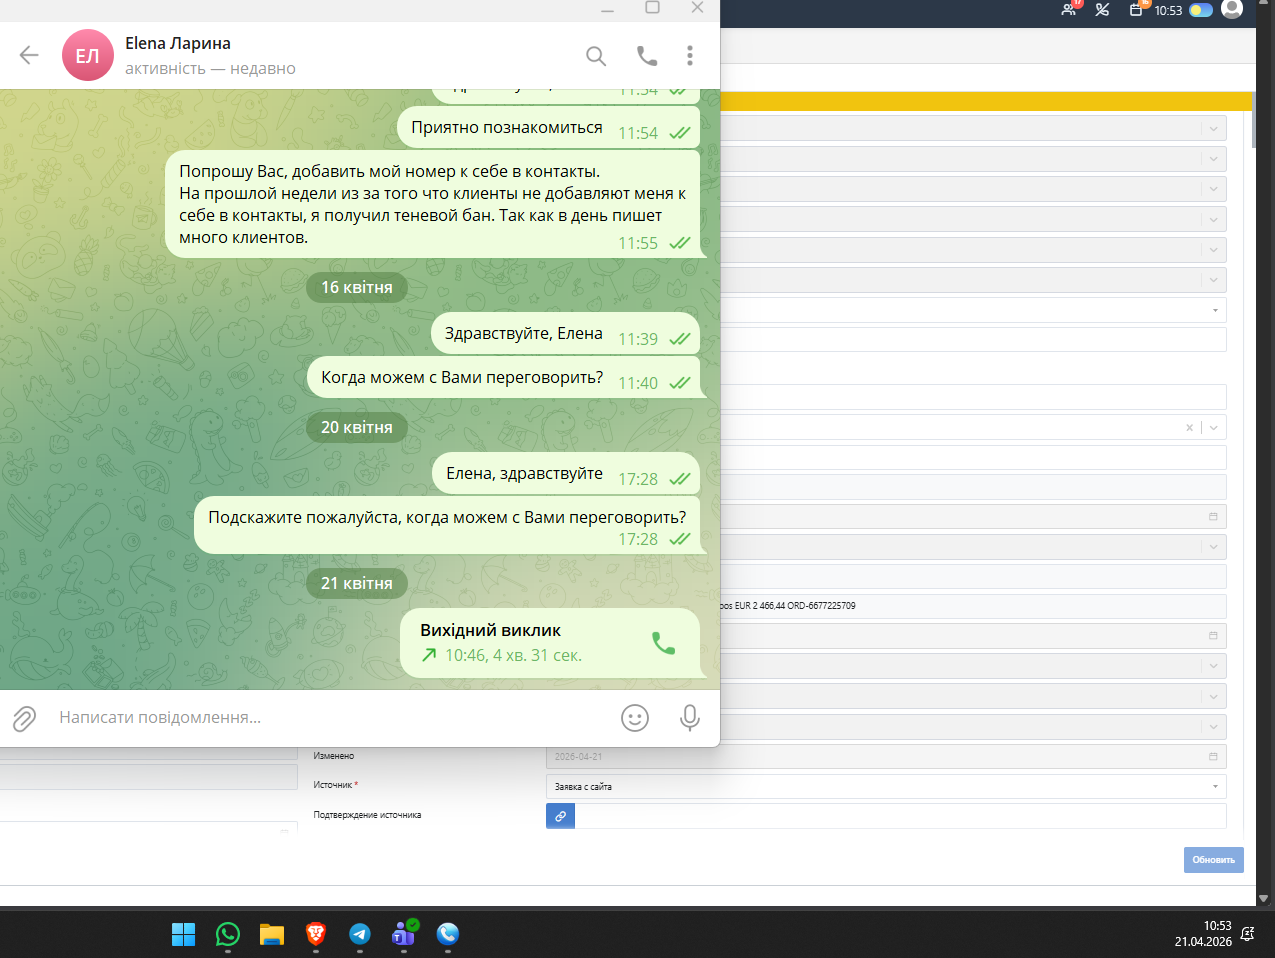Expand the first grey dropdown below yellow bar

[x=972, y=128]
